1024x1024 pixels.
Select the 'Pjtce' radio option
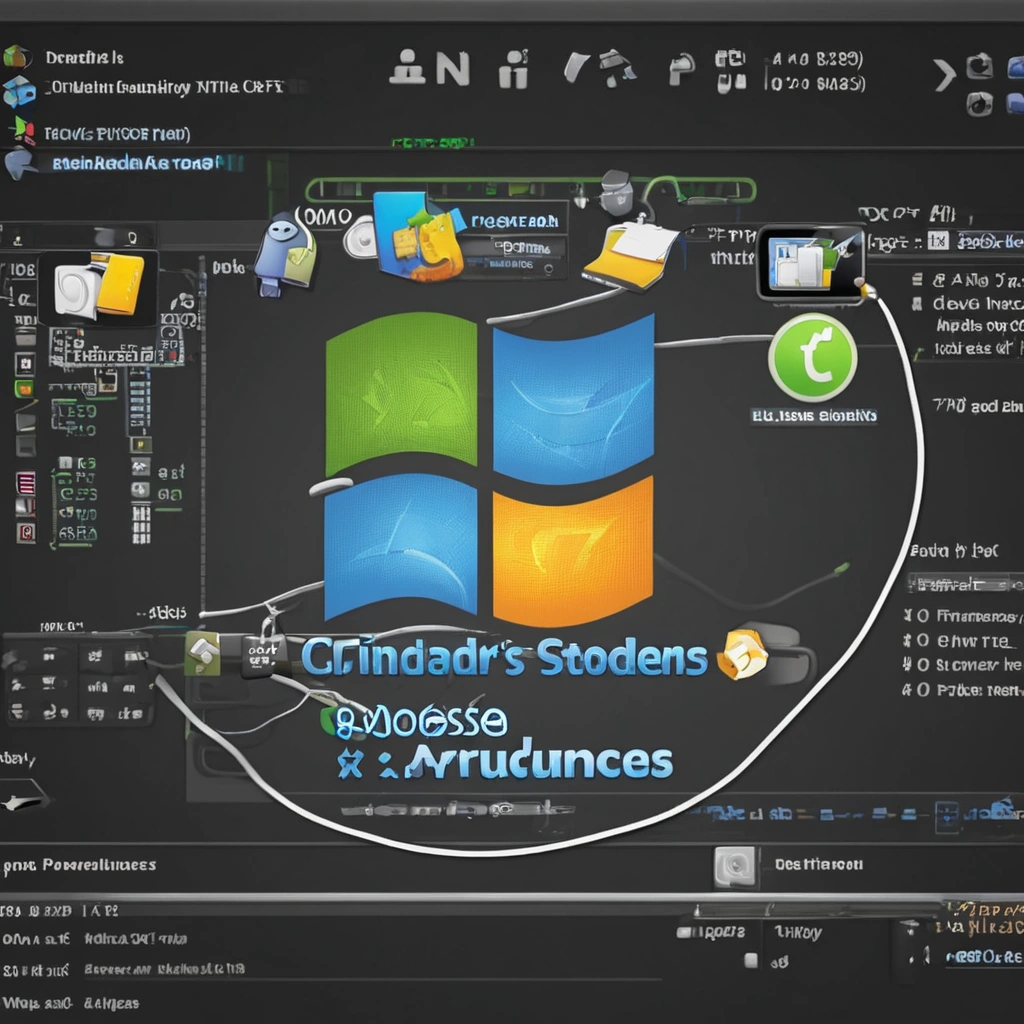[922, 690]
